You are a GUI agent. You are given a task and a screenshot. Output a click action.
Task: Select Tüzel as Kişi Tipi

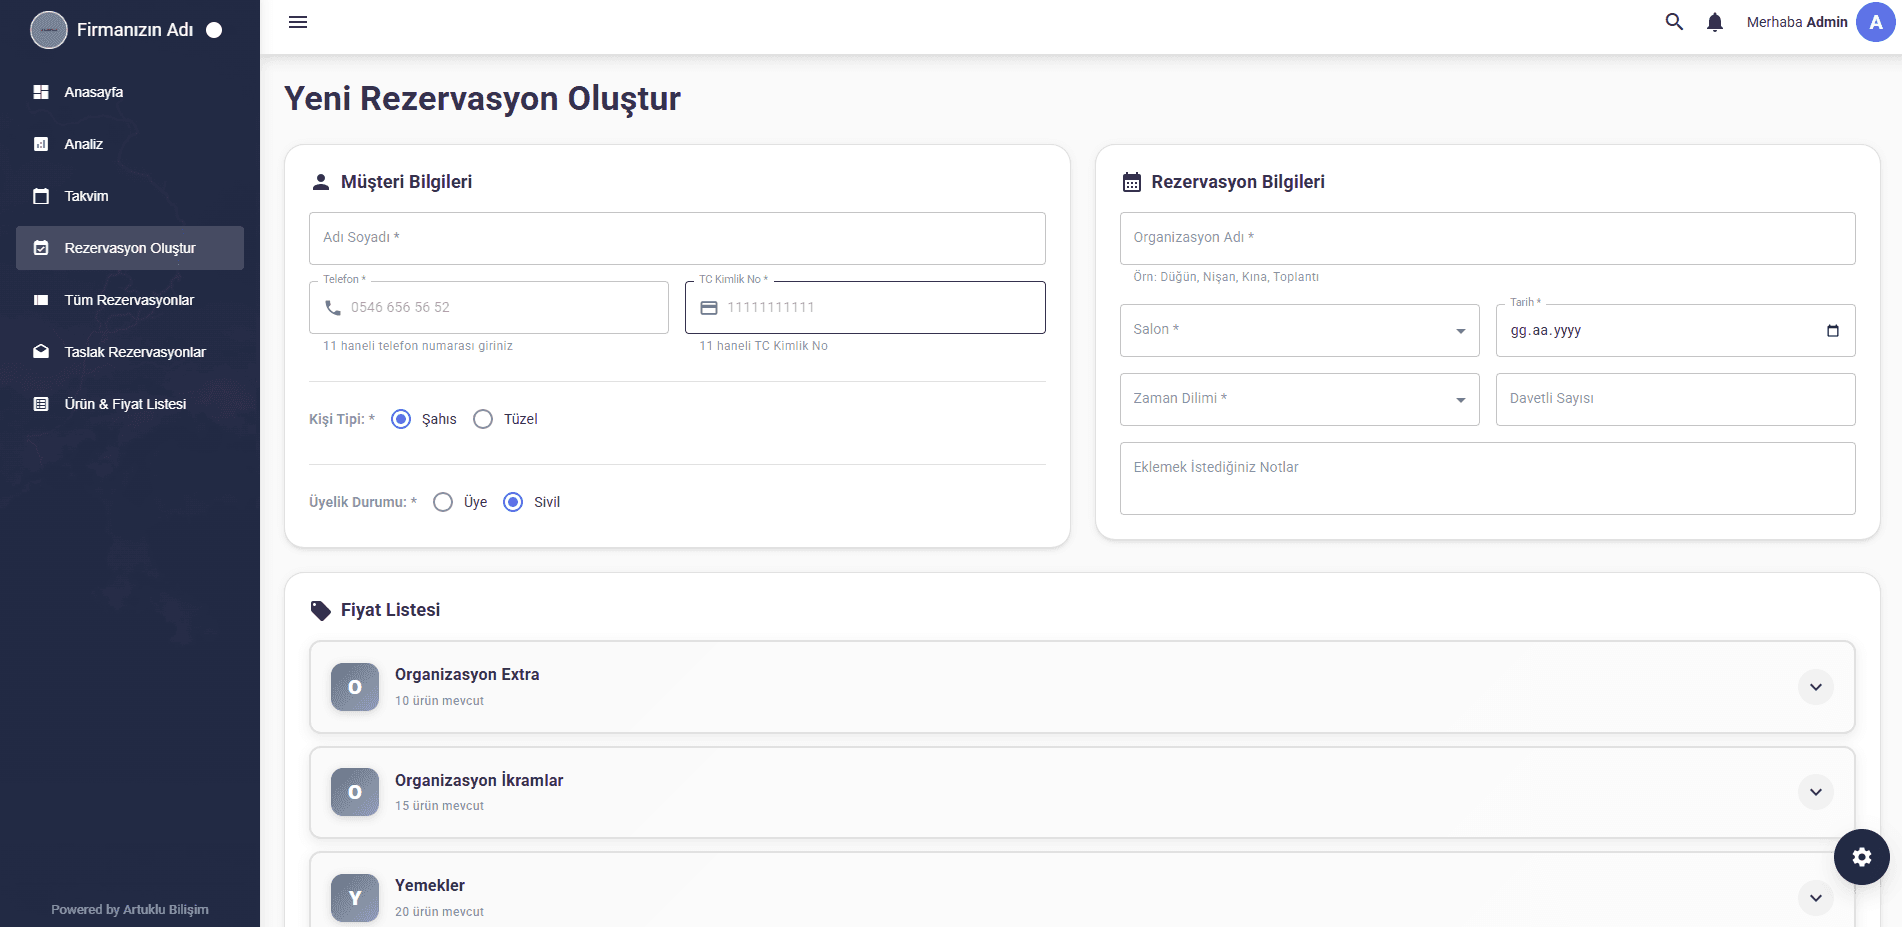pos(483,419)
